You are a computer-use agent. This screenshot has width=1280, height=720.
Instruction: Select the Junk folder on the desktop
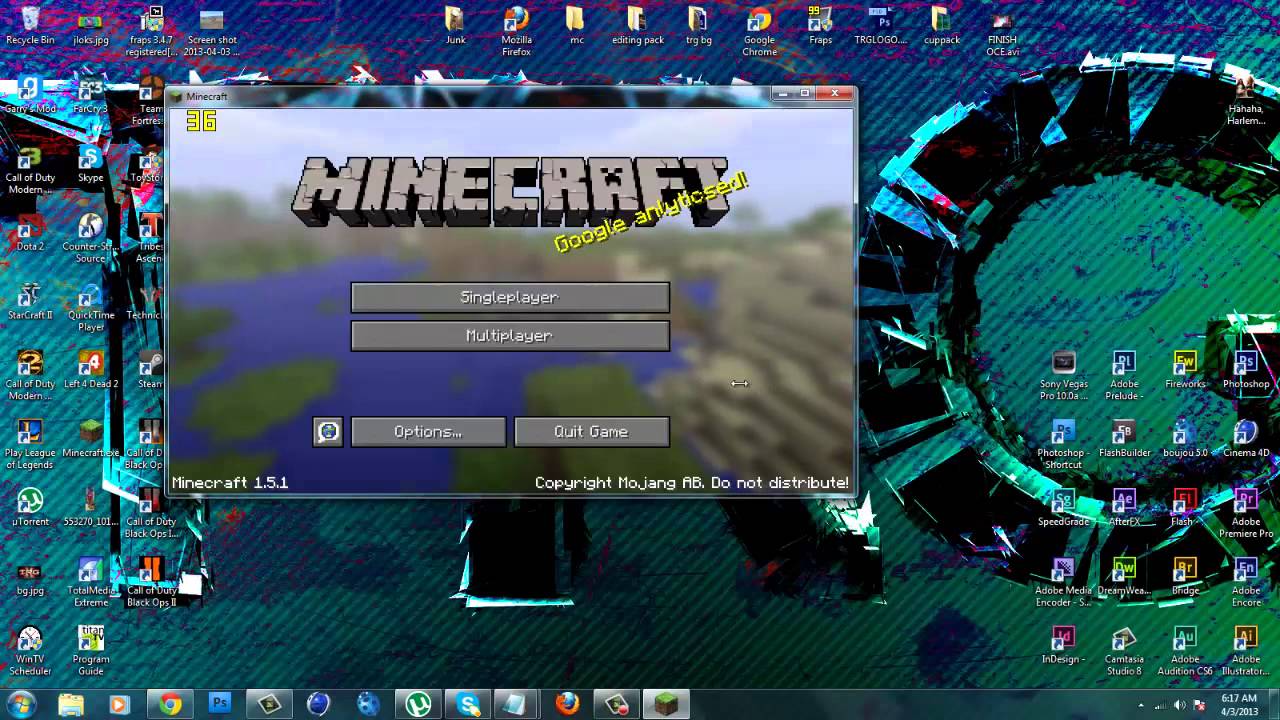click(x=455, y=26)
